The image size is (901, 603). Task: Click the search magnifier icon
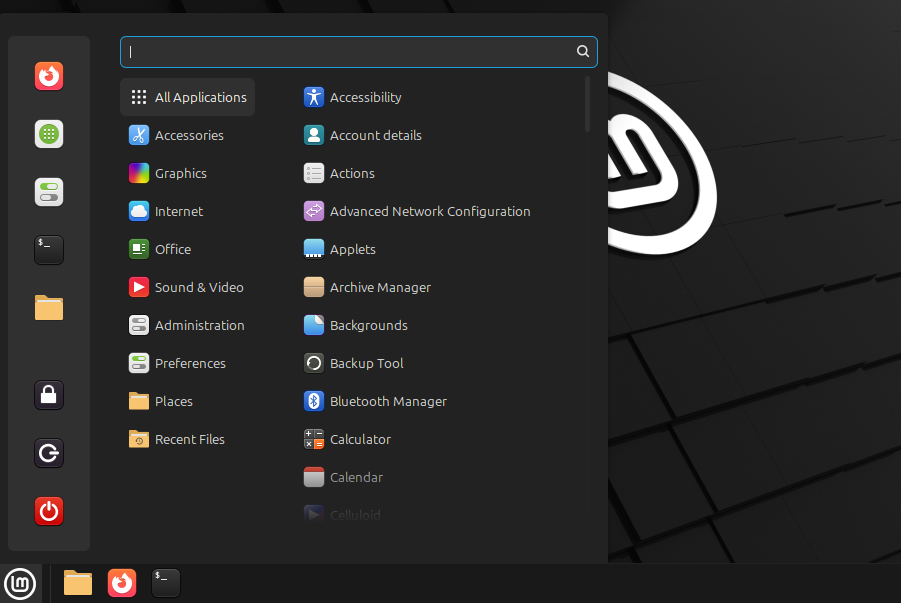tap(583, 51)
